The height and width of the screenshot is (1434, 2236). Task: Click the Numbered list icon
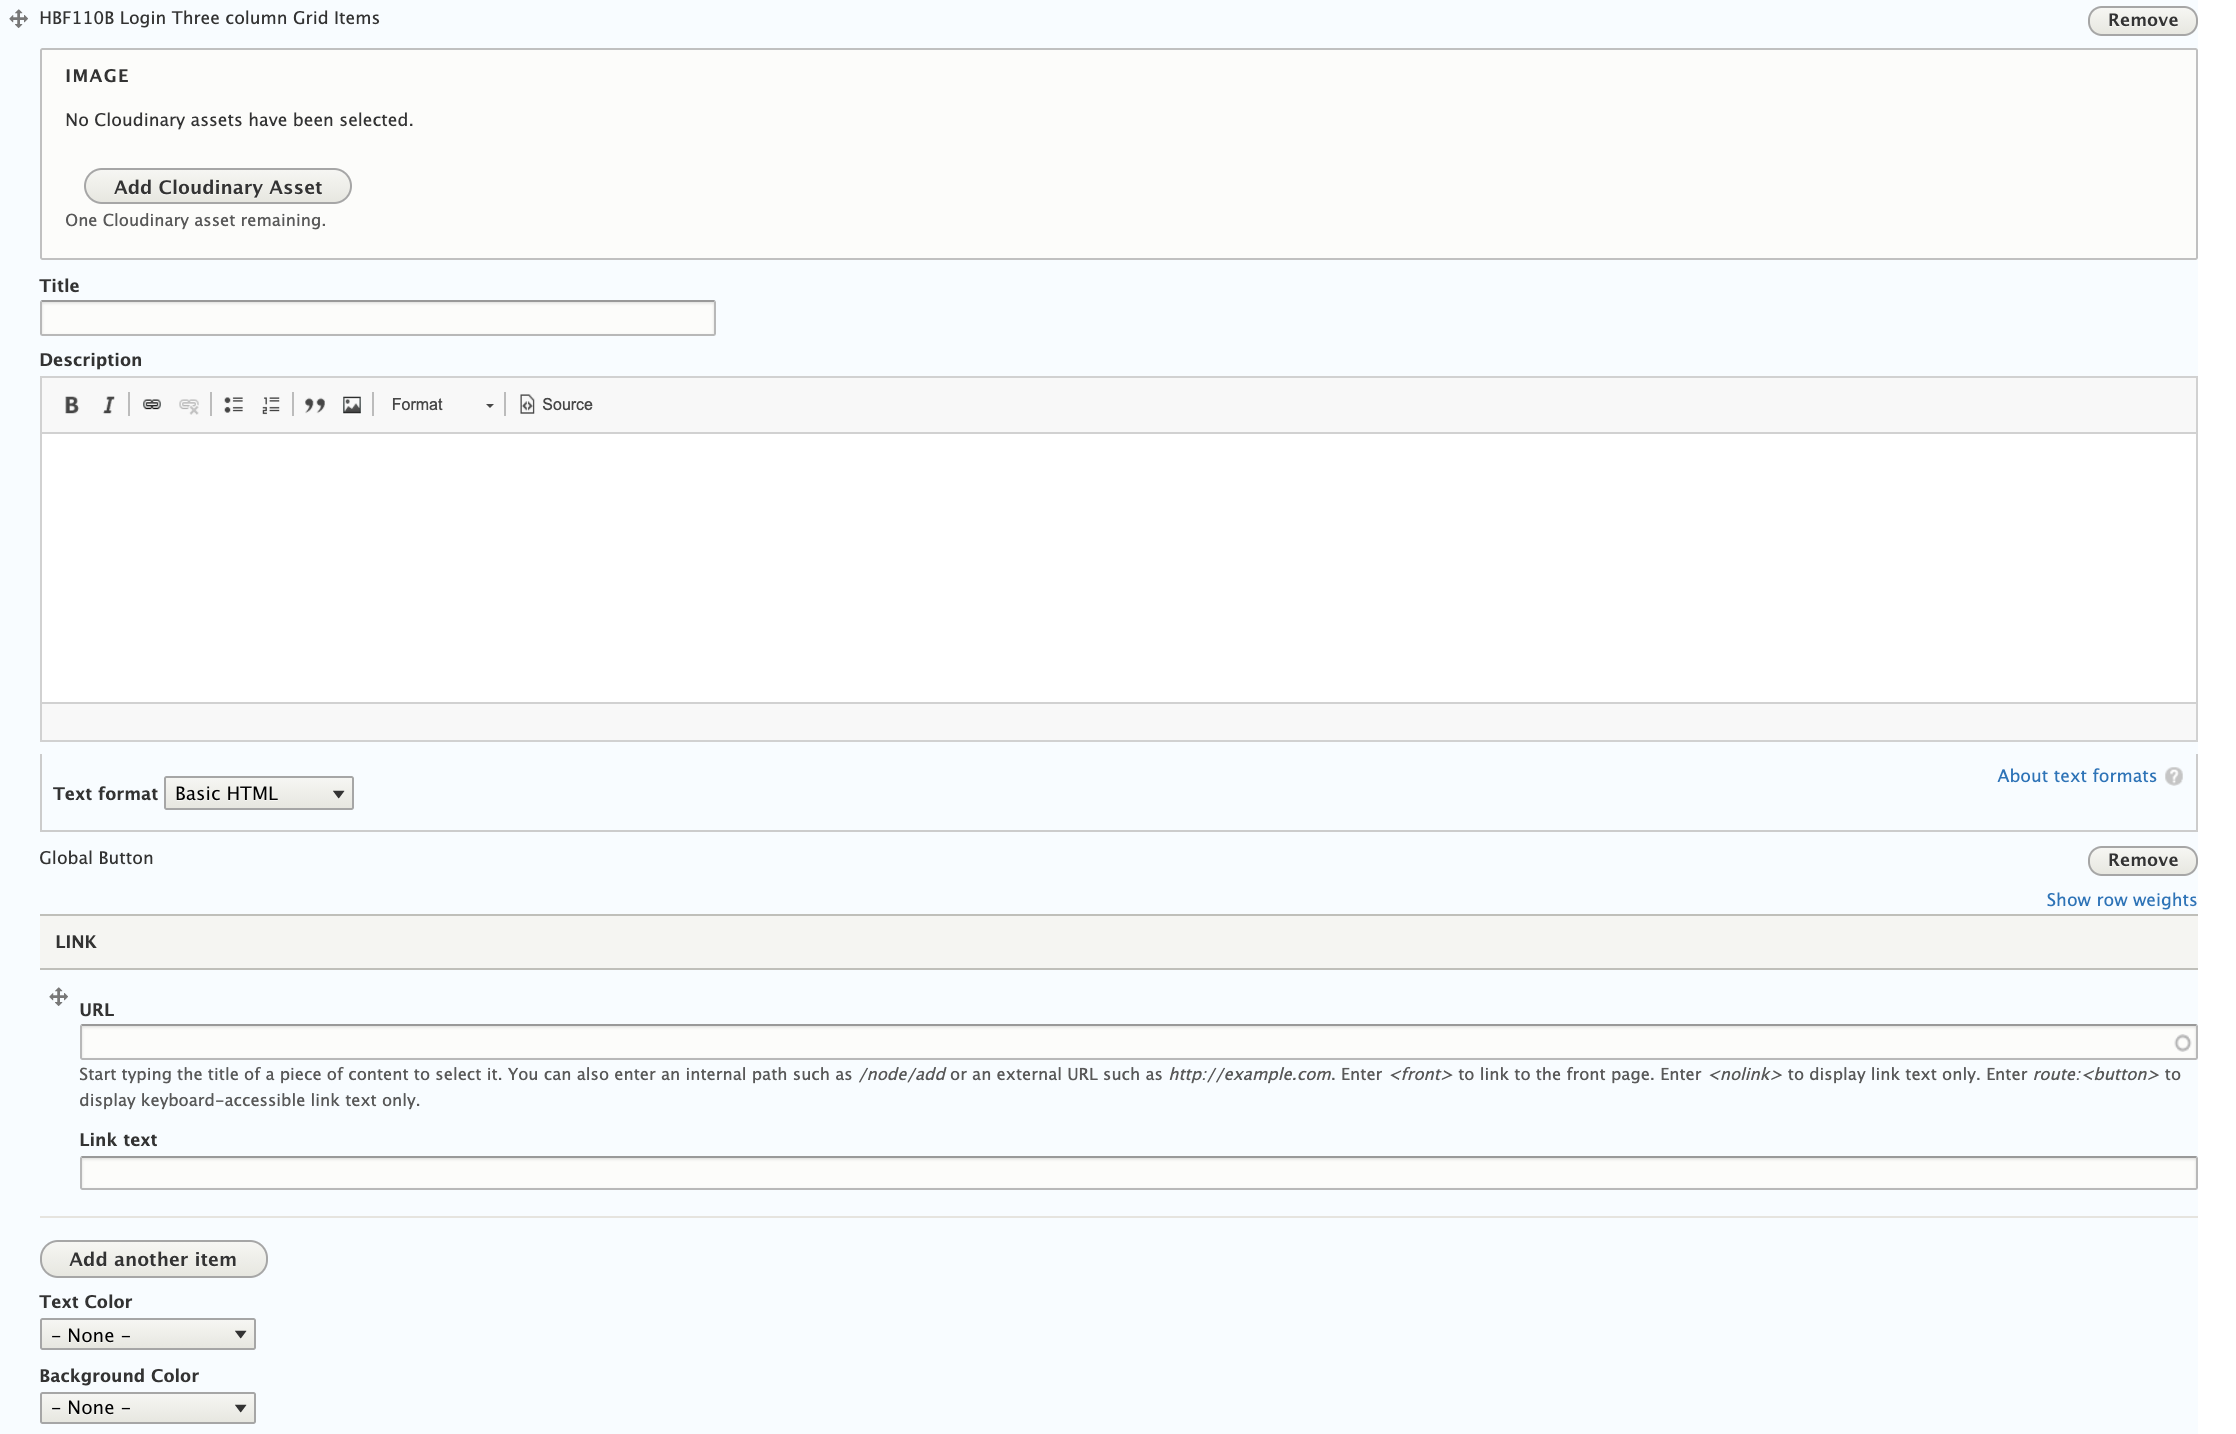[272, 404]
